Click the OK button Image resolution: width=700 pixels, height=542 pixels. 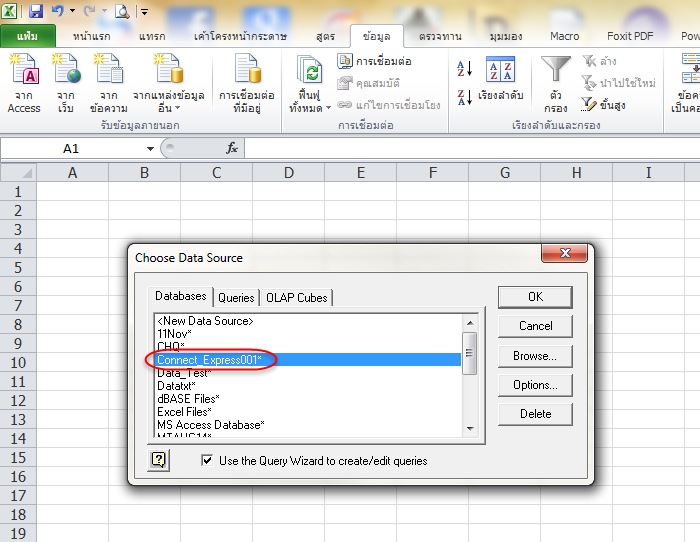pos(535,297)
